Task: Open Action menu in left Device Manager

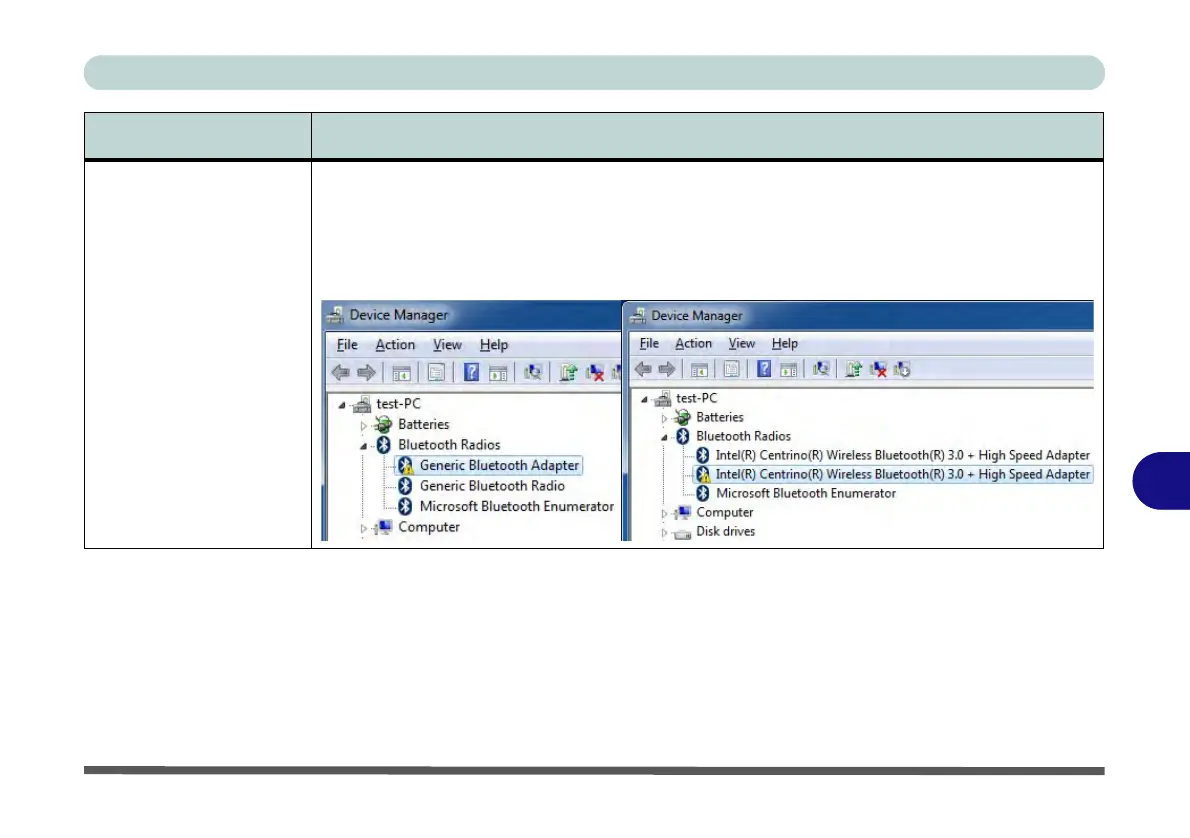Action: pyautogui.click(x=395, y=345)
